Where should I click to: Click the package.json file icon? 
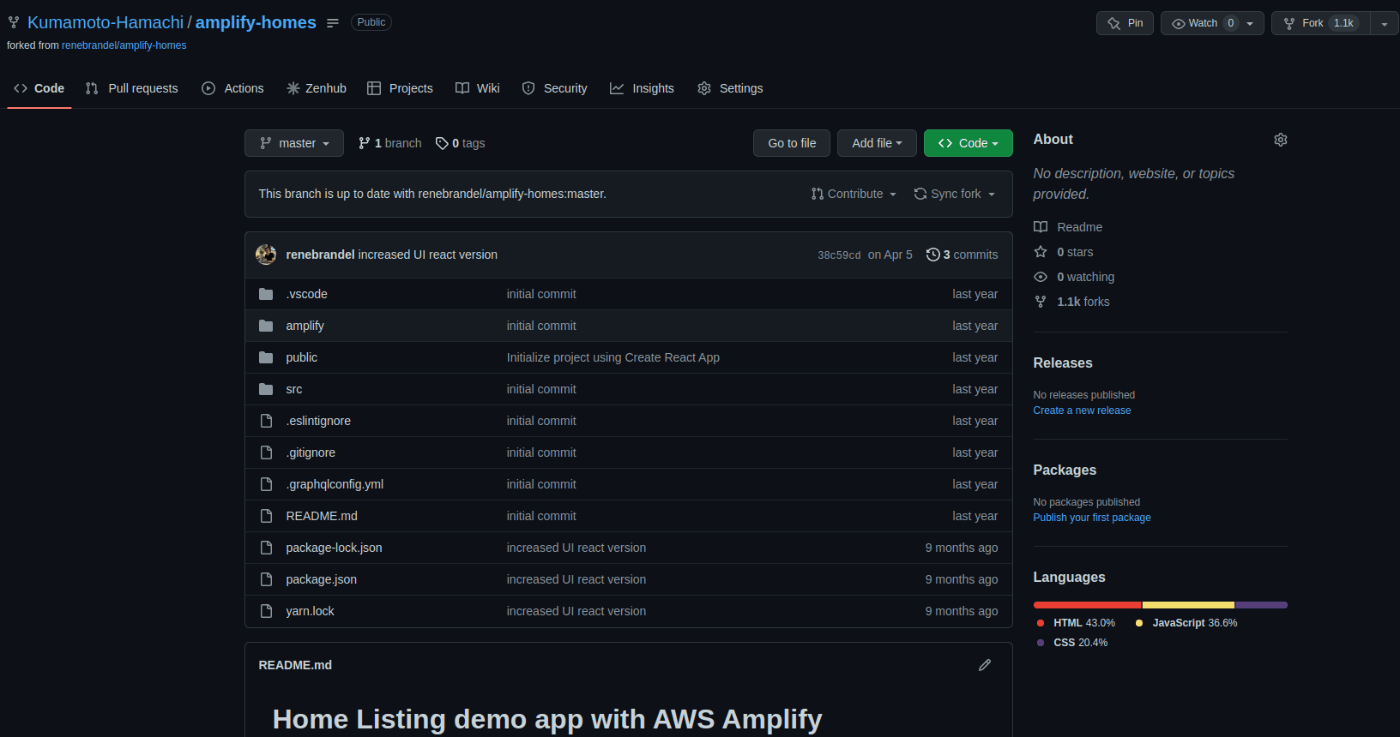[266, 579]
